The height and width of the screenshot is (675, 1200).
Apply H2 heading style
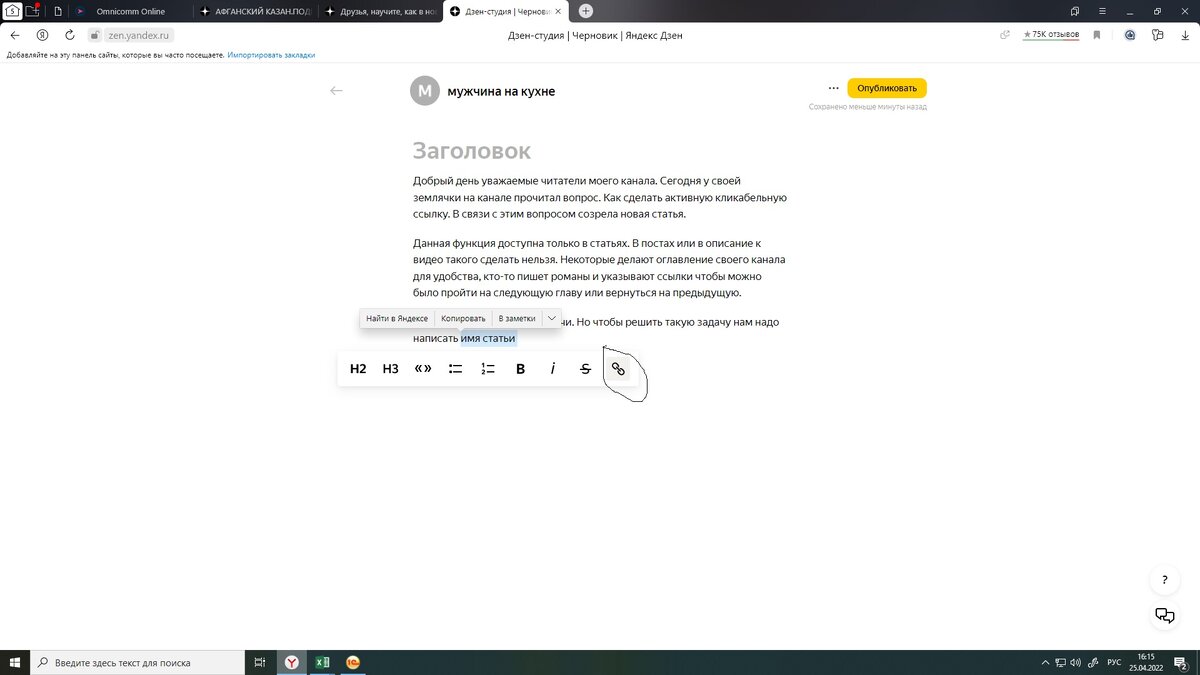pos(357,368)
